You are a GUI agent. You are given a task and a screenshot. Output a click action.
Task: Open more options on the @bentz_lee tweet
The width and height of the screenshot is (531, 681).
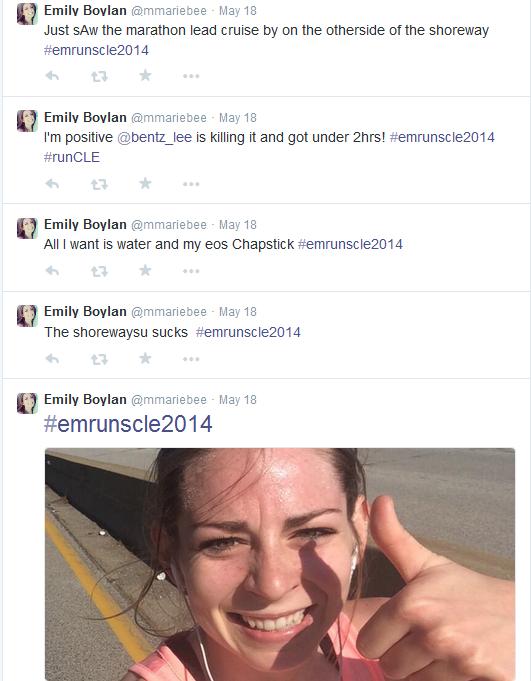(x=191, y=184)
